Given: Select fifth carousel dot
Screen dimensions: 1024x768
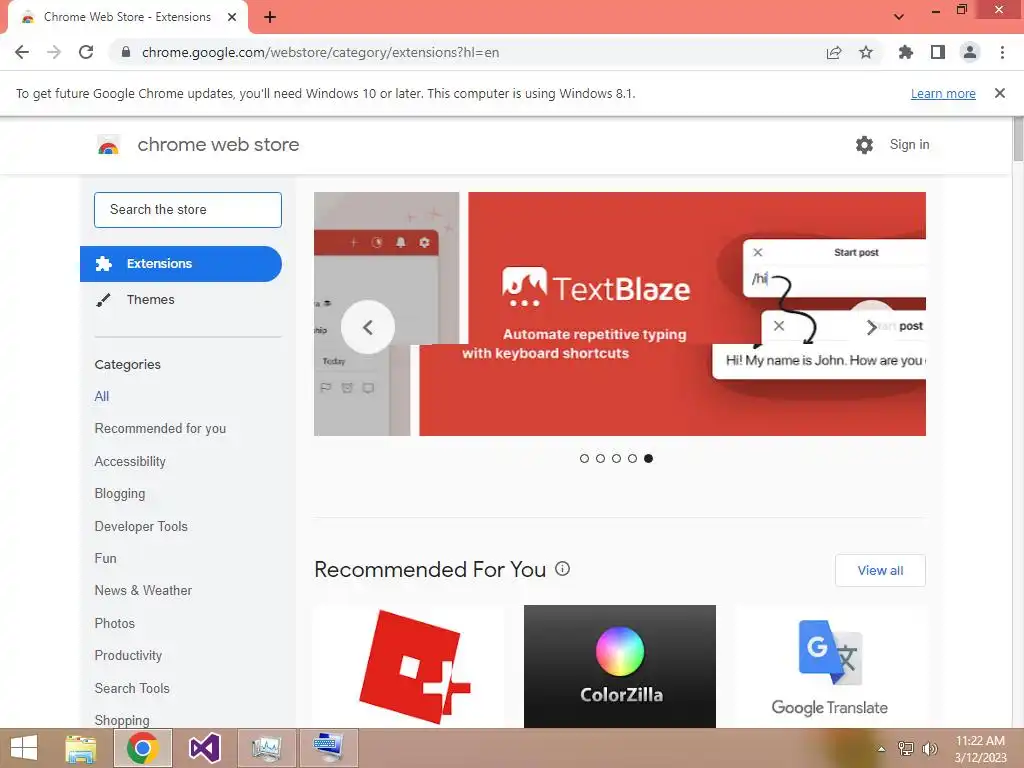Looking at the screenshot, I should point(648,458).
